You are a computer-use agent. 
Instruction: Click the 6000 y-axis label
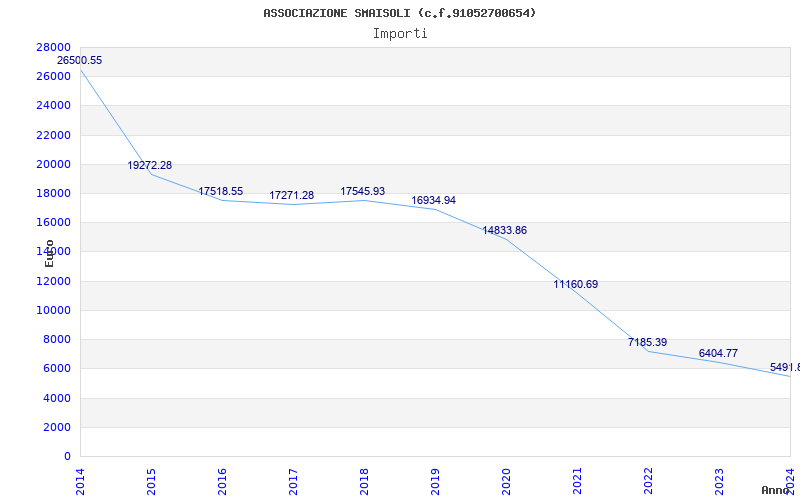[x=57, y=368]
